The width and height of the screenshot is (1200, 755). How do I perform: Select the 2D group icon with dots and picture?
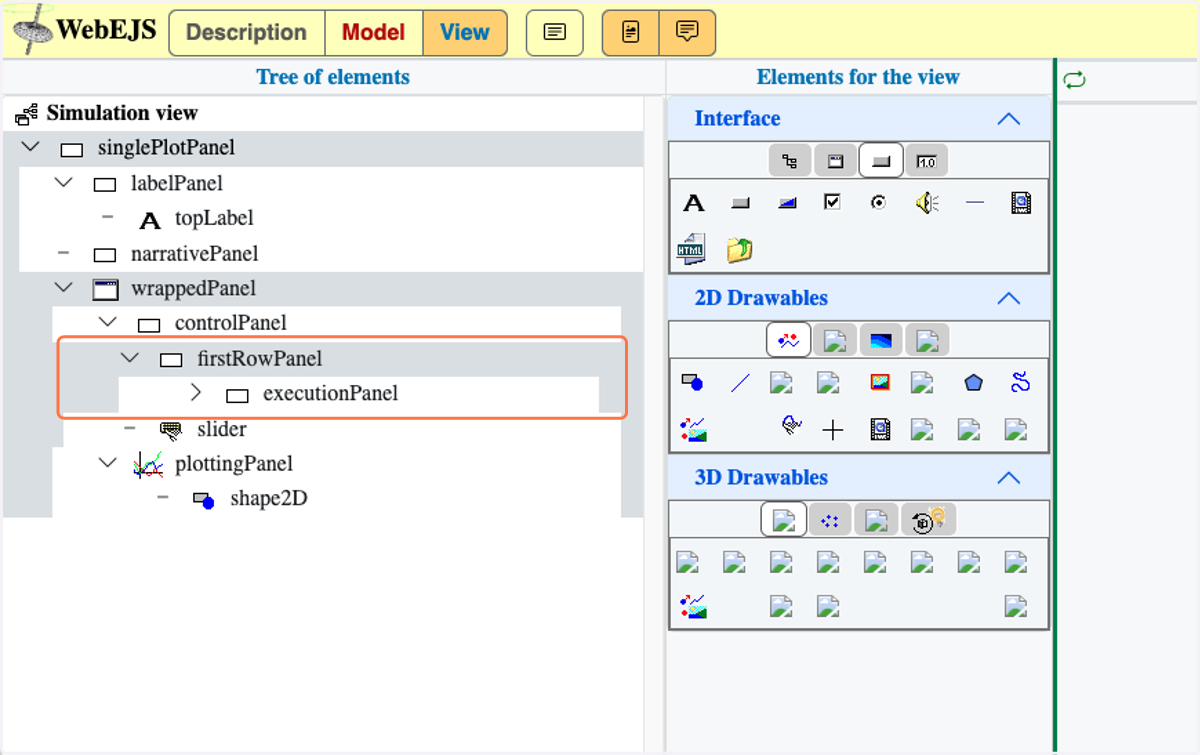click(x=693, y=430)
